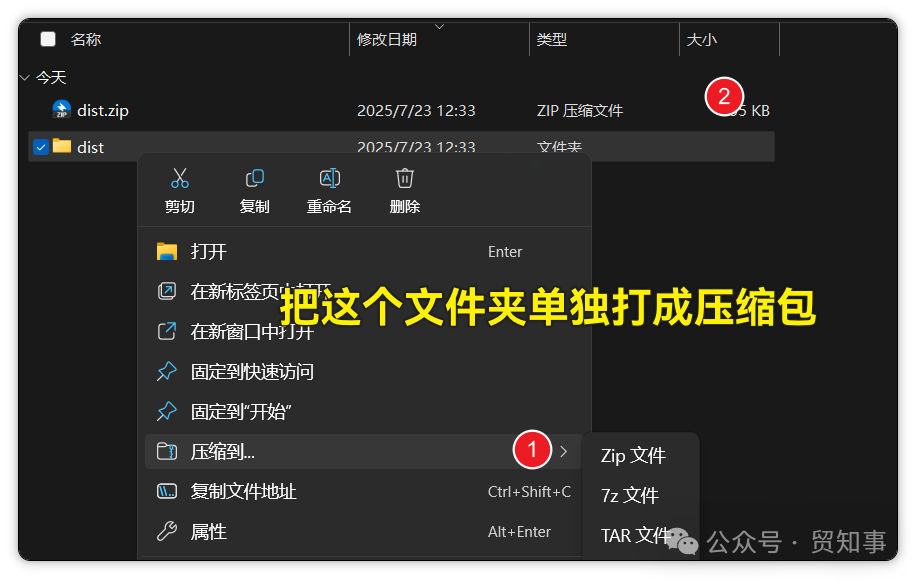Screen dimensions: 916x579
Task: Expand the 压缩到 submenu arrow
Action: click(x=563, y=451)
